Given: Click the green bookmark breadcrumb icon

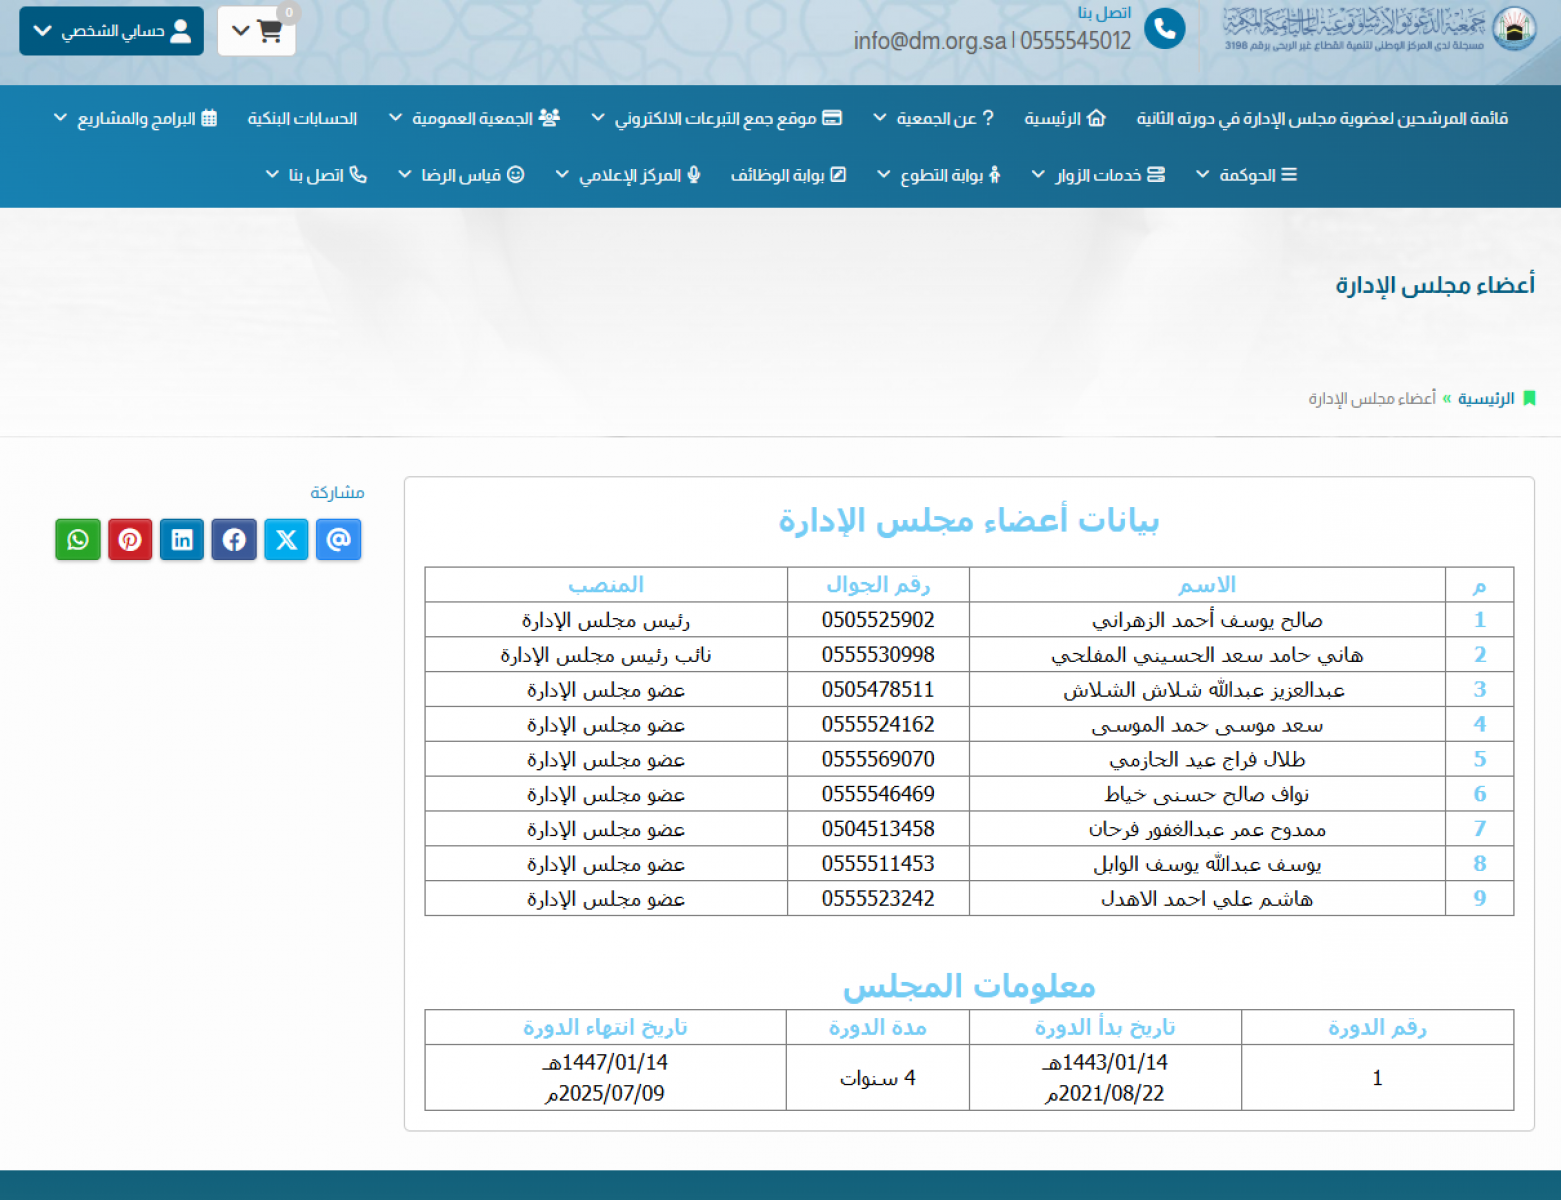Looking at the screenshot, I should (x=1529, y=399).
